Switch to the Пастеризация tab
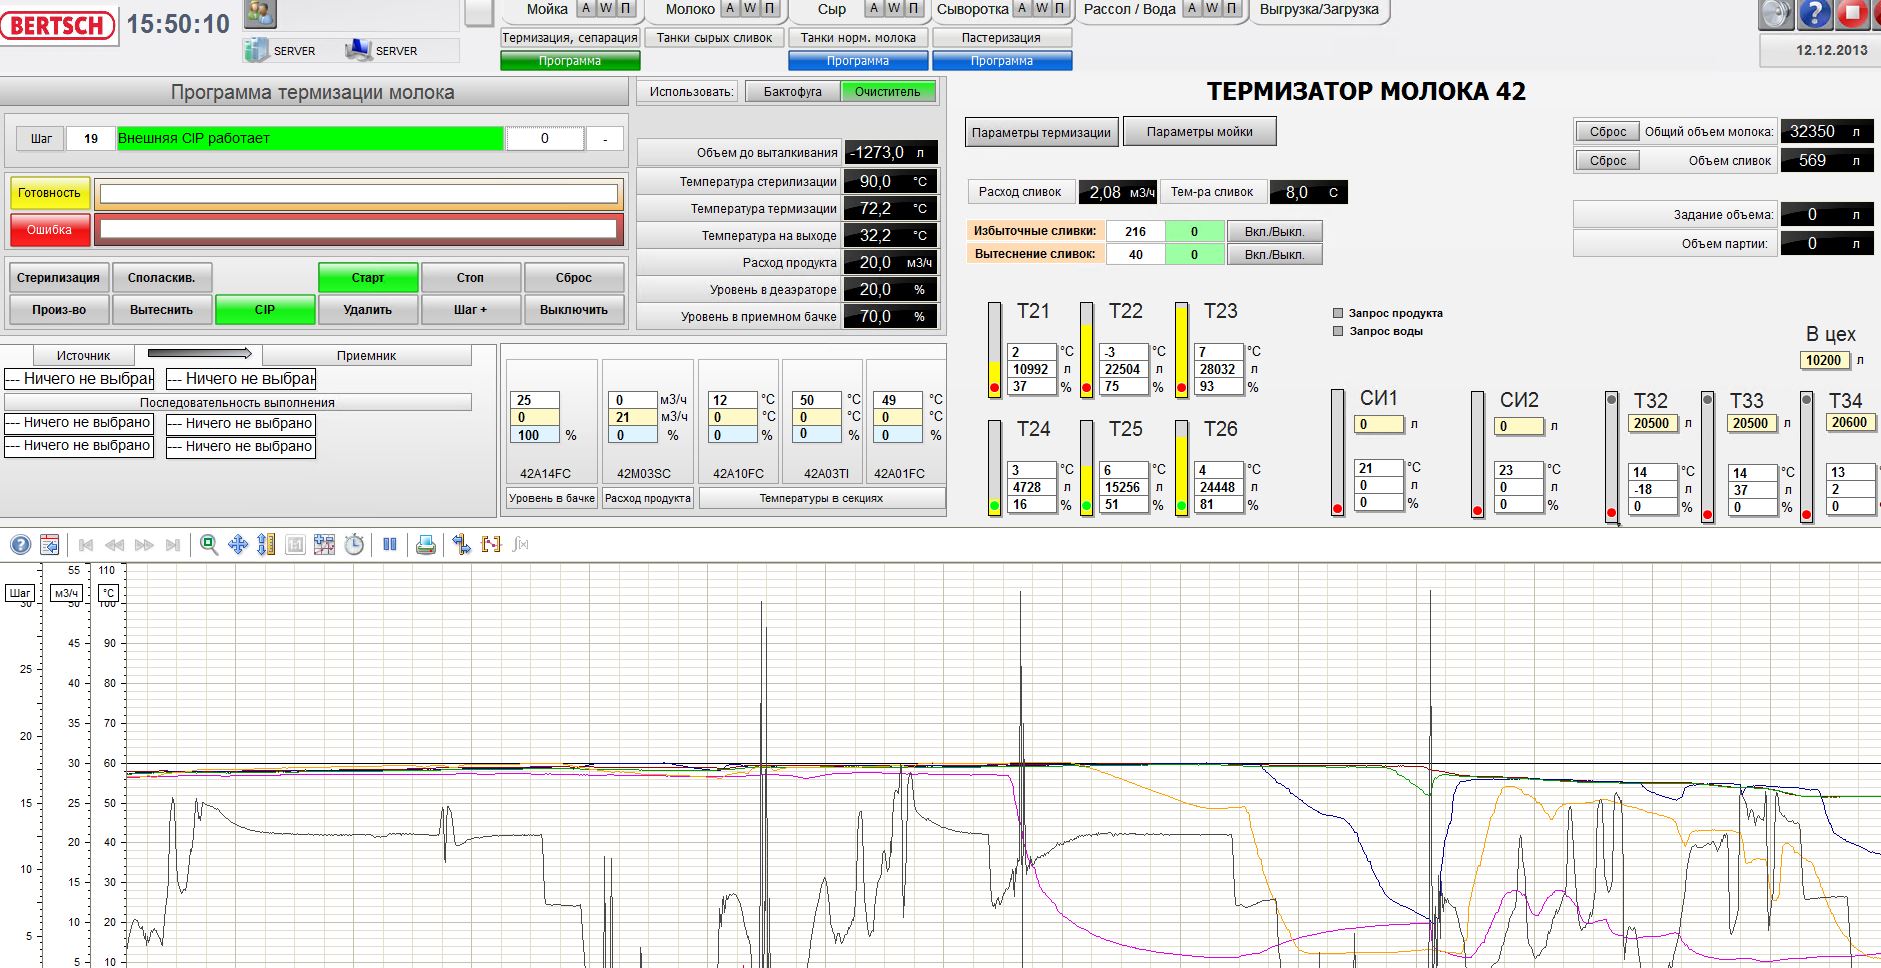Screen dimensions: 1881x968 point(1001,38)
